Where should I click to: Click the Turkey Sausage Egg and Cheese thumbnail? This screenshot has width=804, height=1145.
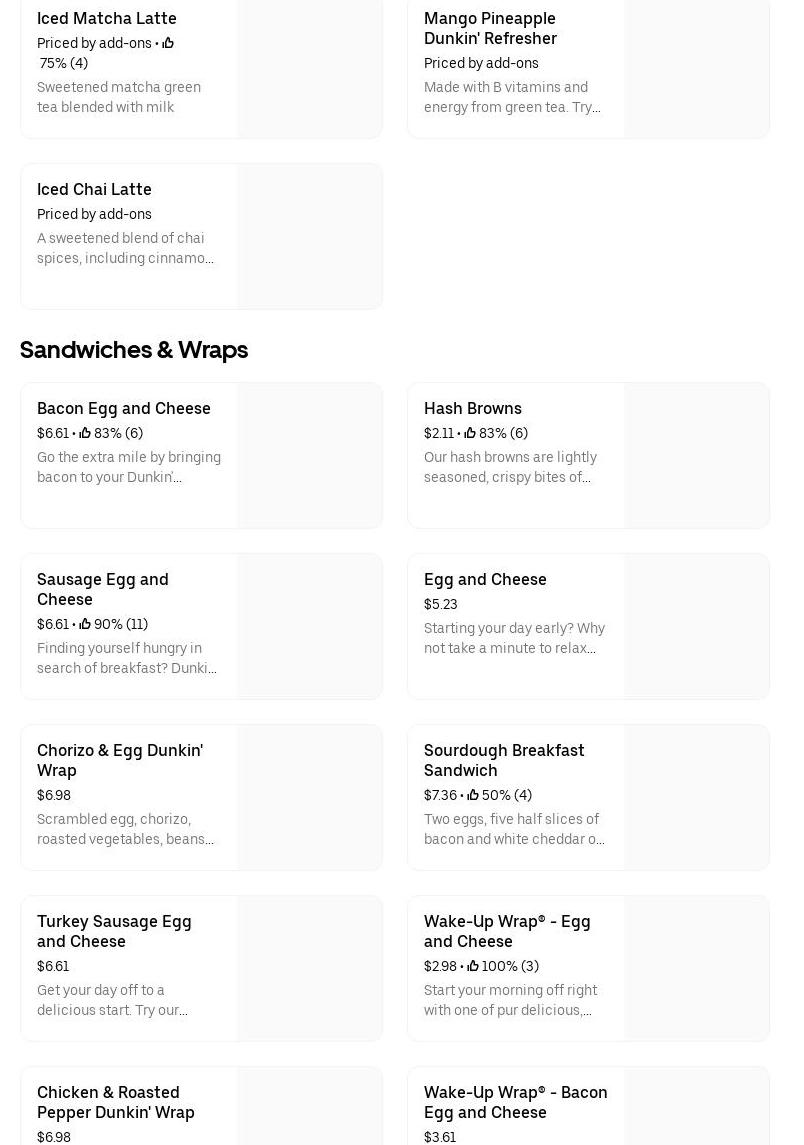309,969
